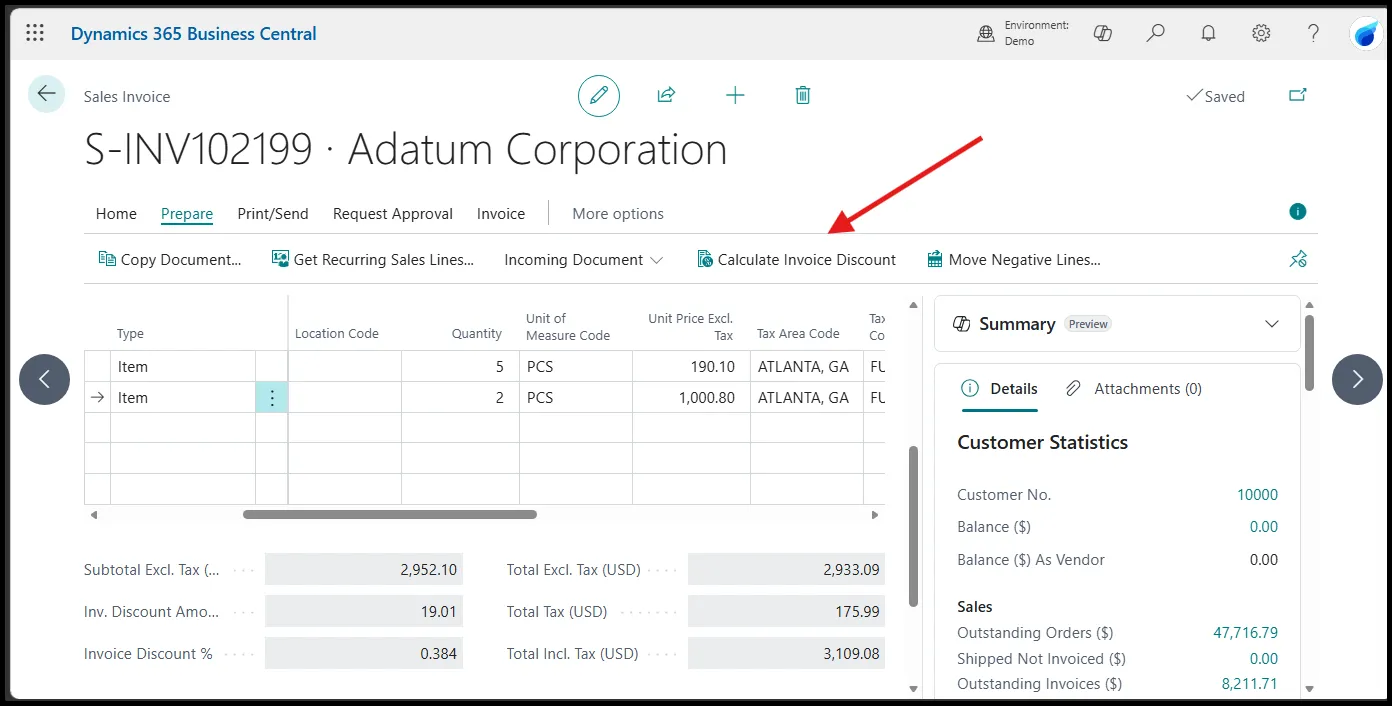This screenshot has height=706, width=1392.
Task: Open the Home menu tab
Action: point(116,213)
